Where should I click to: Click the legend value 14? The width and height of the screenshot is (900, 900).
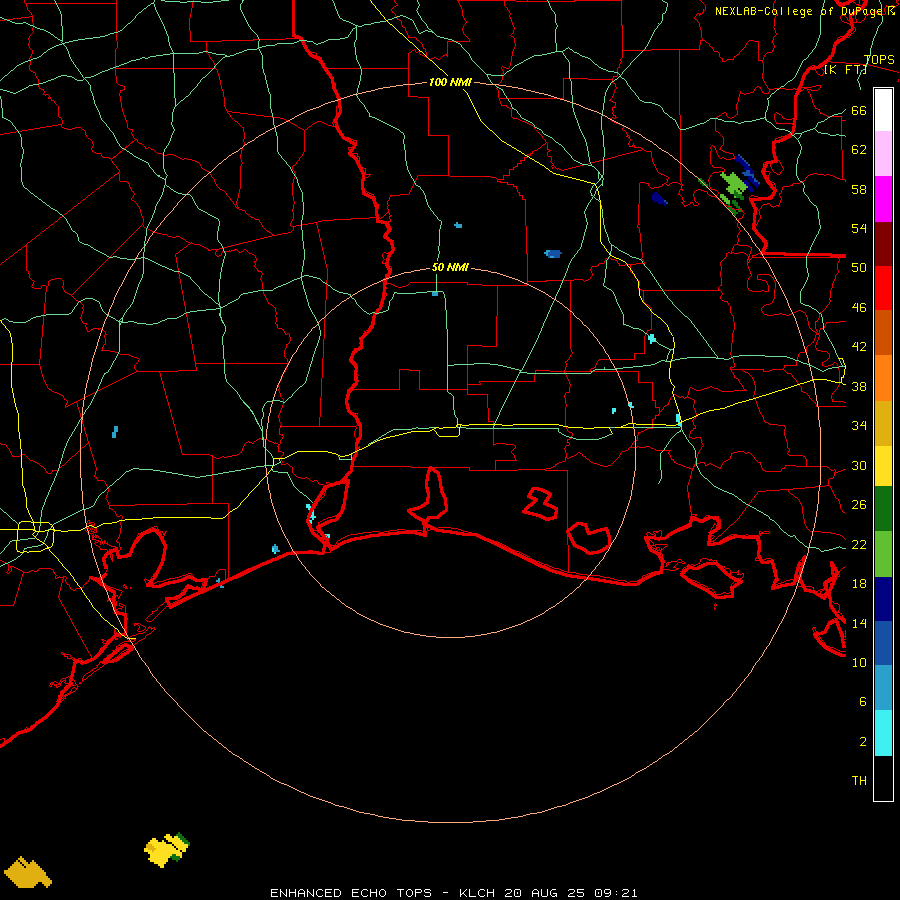[x=859, y=623]
